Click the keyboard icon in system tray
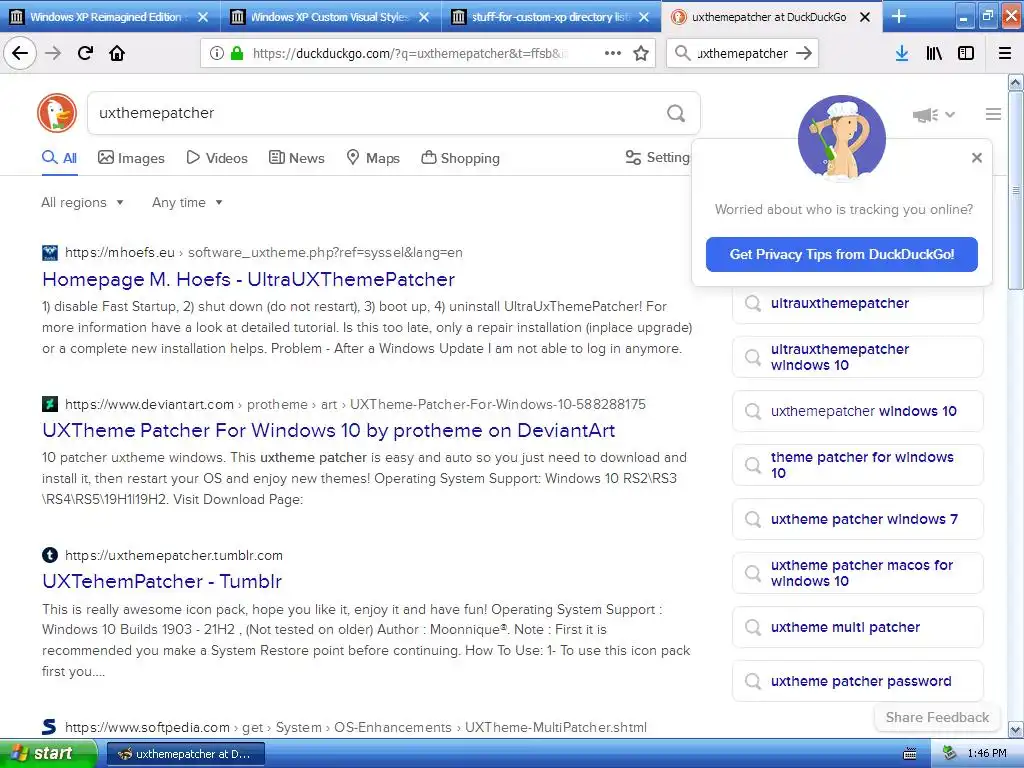 coord(909,754)
